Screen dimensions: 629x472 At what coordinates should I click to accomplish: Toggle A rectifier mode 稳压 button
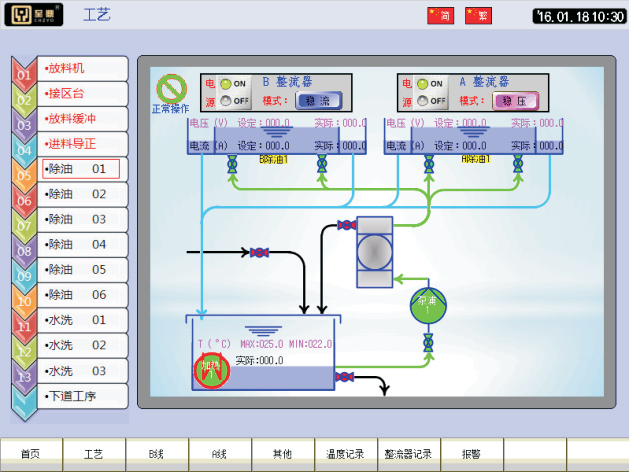(516, 100)
